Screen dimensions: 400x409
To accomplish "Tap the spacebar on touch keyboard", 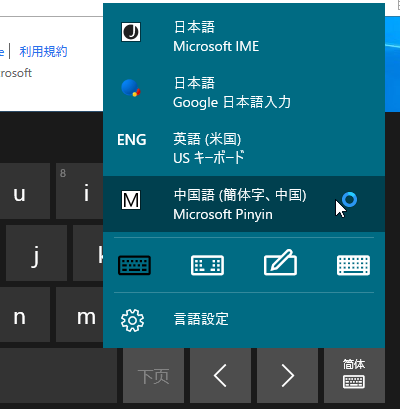I will (58, 375).
